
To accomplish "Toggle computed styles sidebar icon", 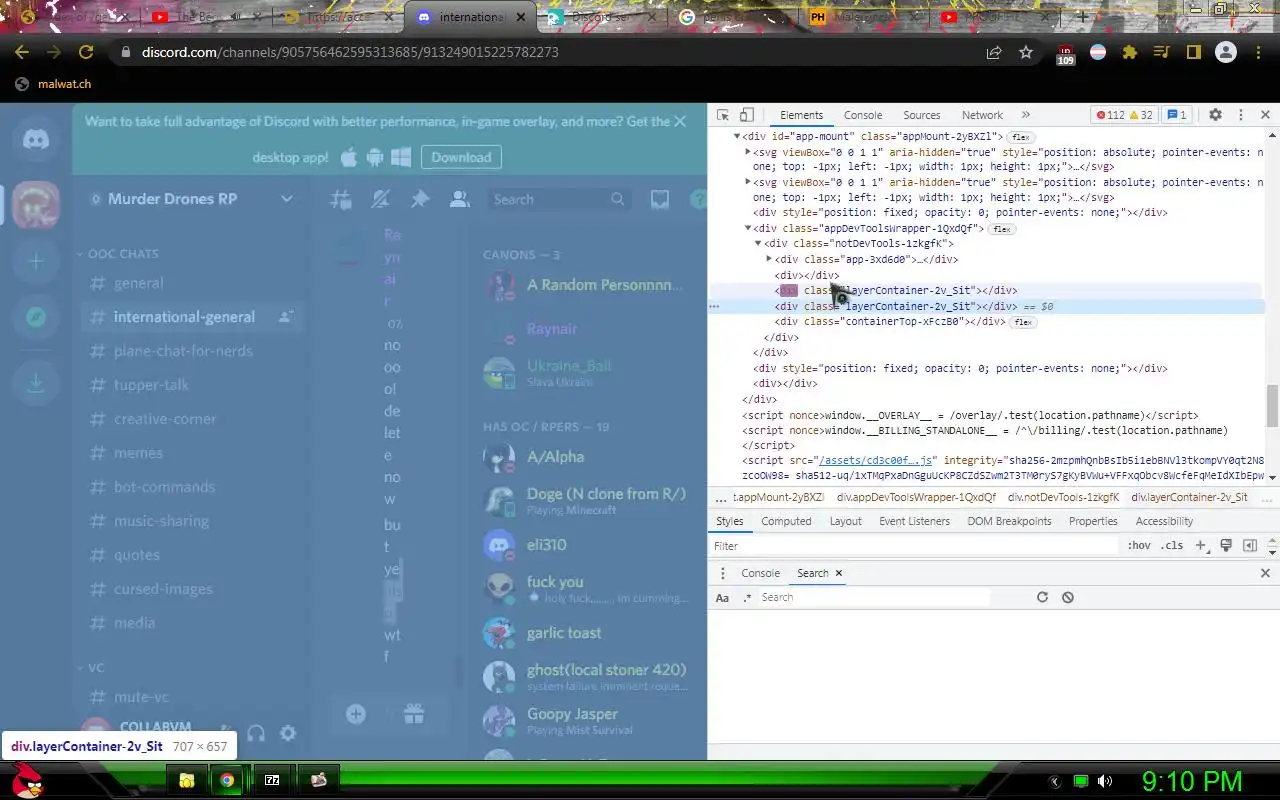I will 1249,546.
